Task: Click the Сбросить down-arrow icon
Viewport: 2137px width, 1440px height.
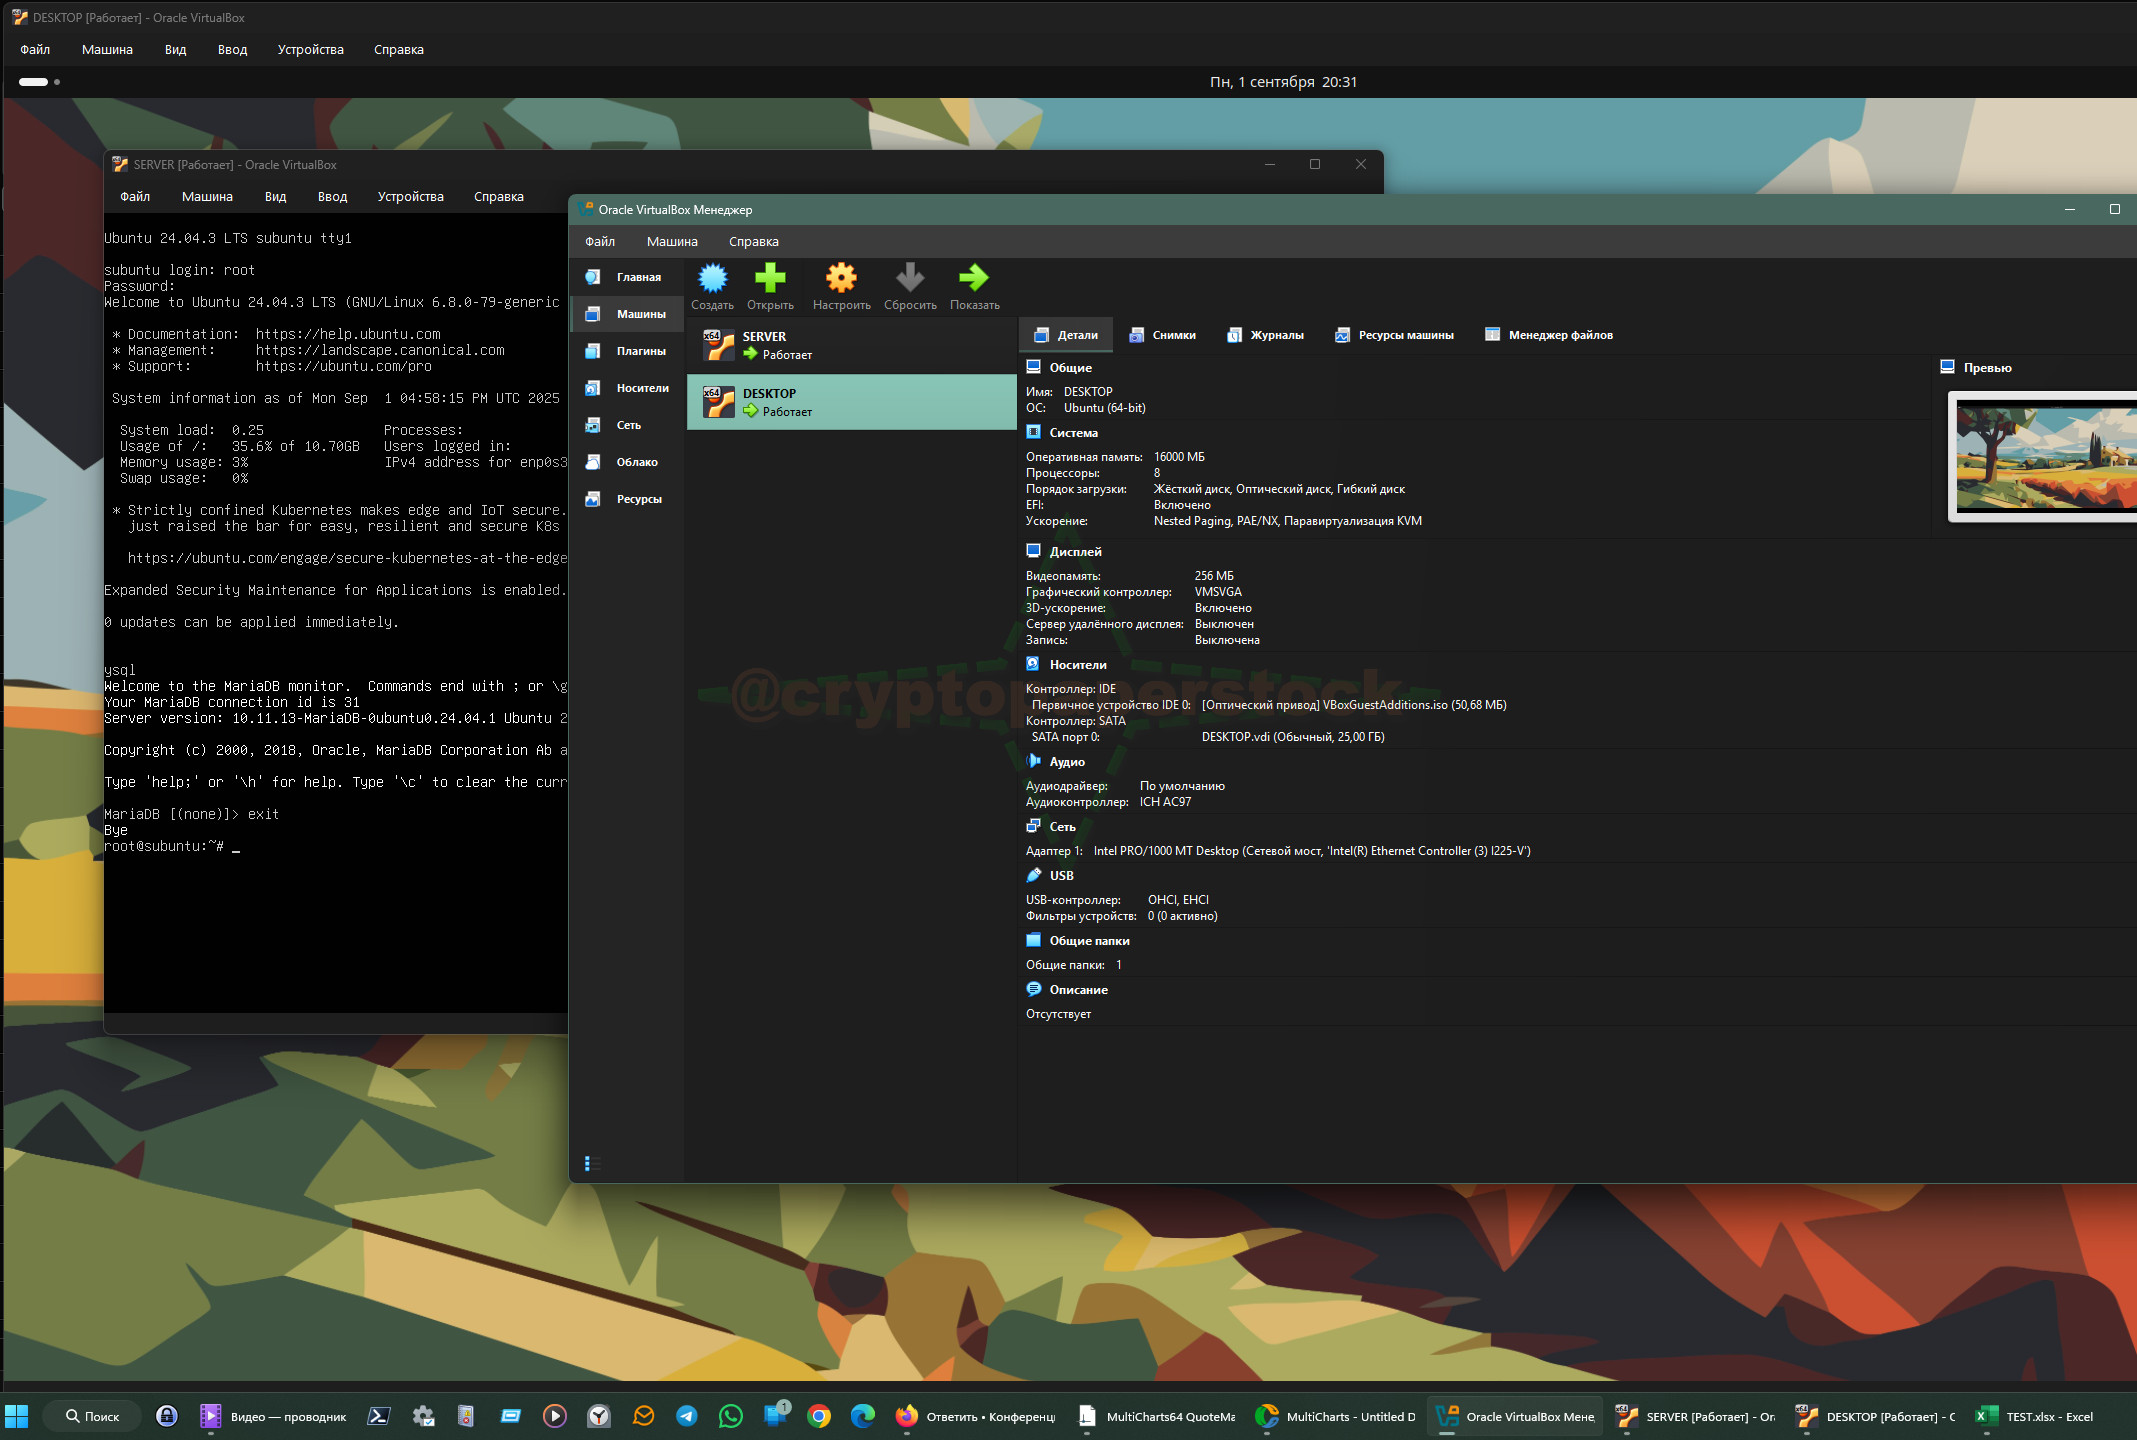Action: (910, 279)
